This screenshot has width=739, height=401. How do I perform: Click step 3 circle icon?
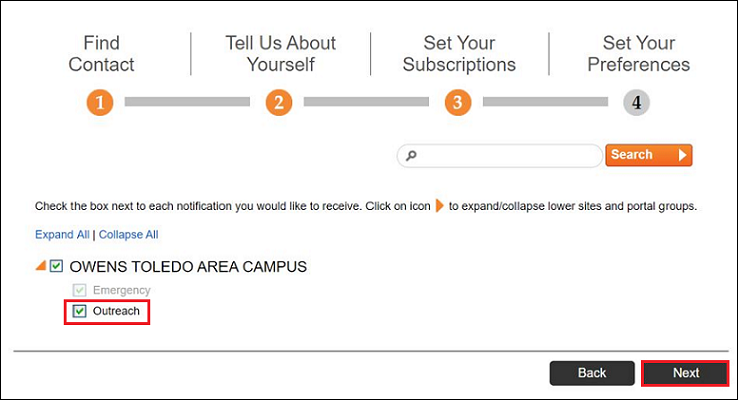(458, 102)
